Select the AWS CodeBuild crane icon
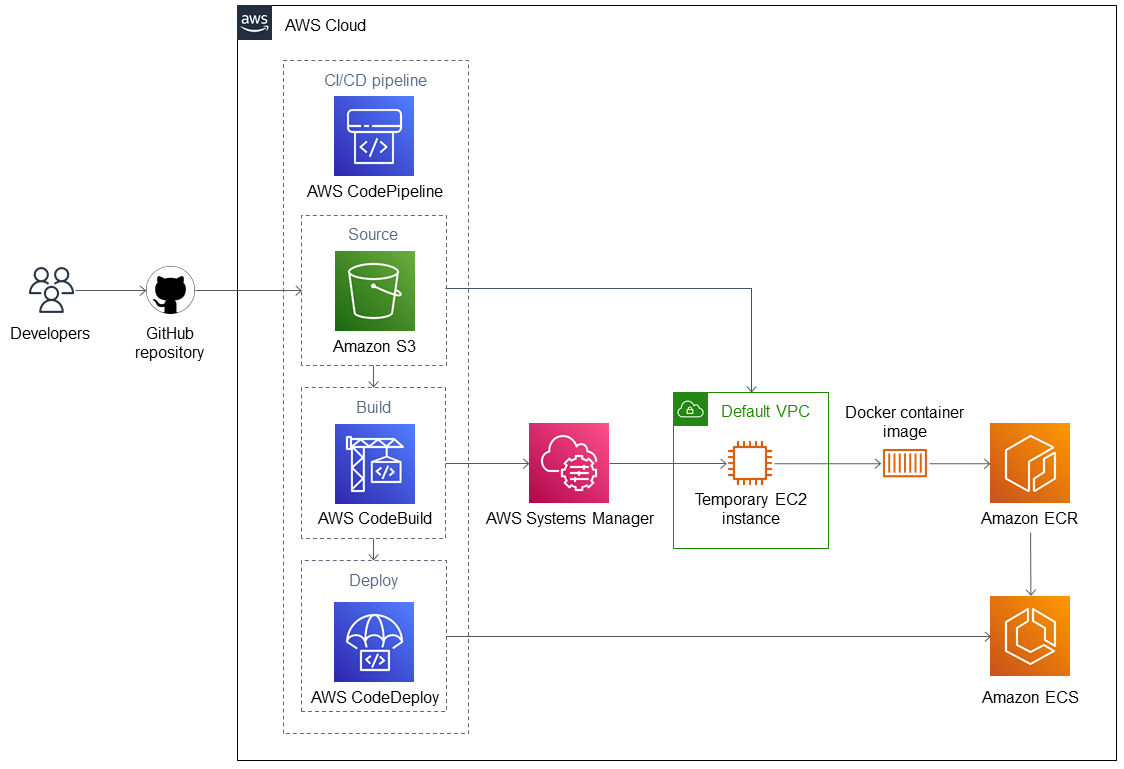Screen dimensions: 1124x769 [374, 464]
